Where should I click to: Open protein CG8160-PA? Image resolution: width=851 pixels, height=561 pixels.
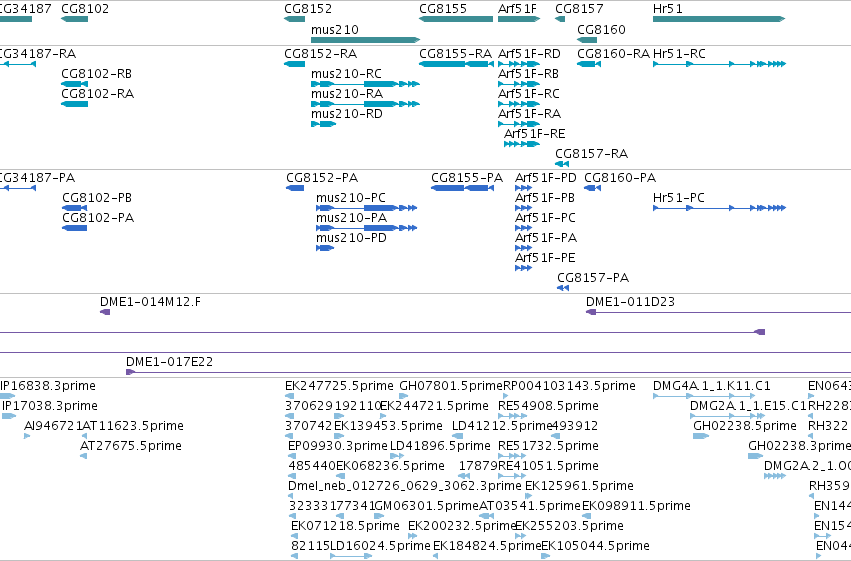(x=620, y=178)
